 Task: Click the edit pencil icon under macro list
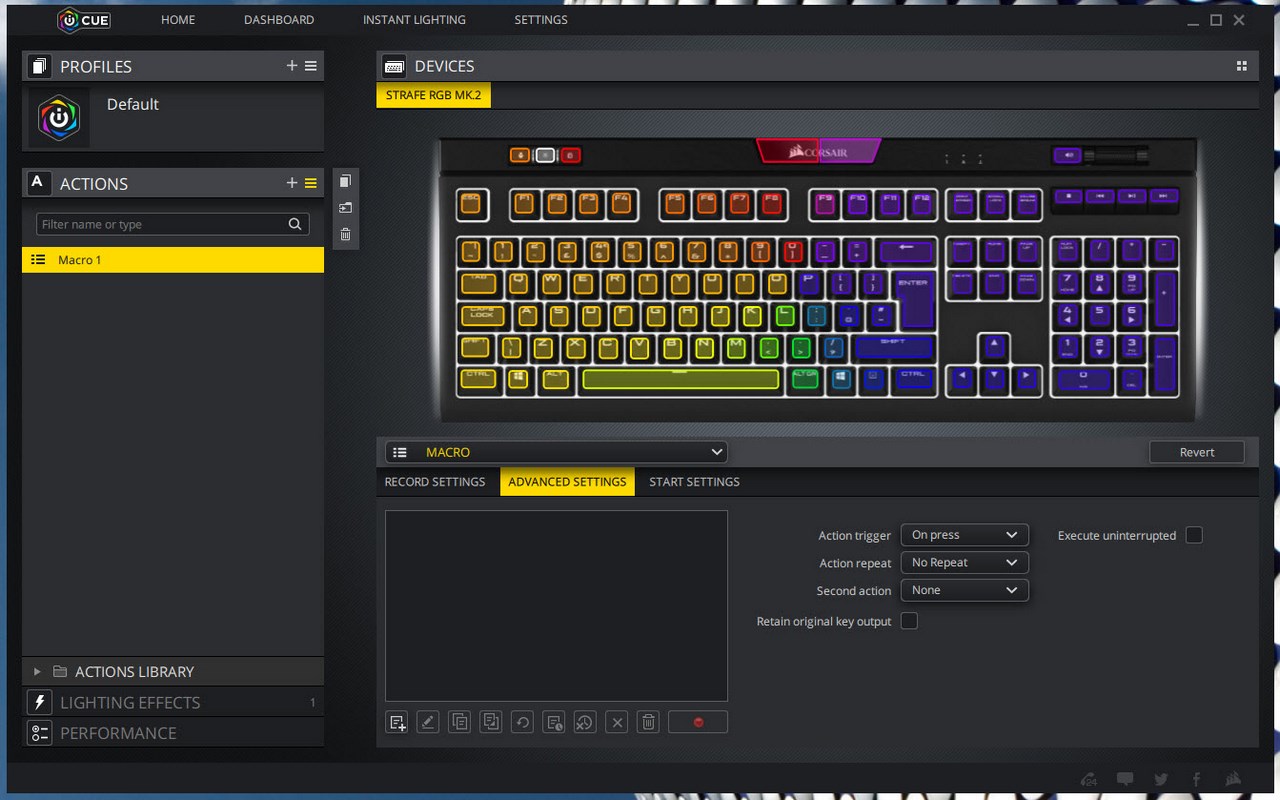[428, 722]
